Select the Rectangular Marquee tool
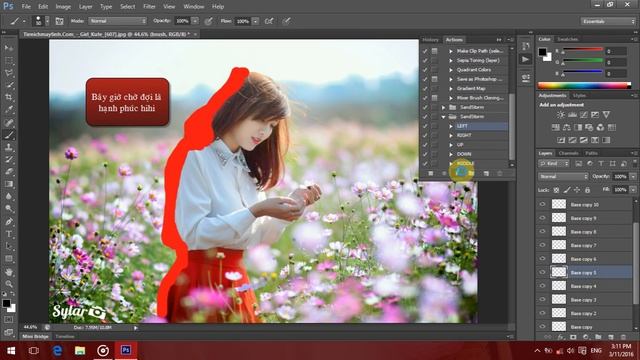 [x=9, y=61]
